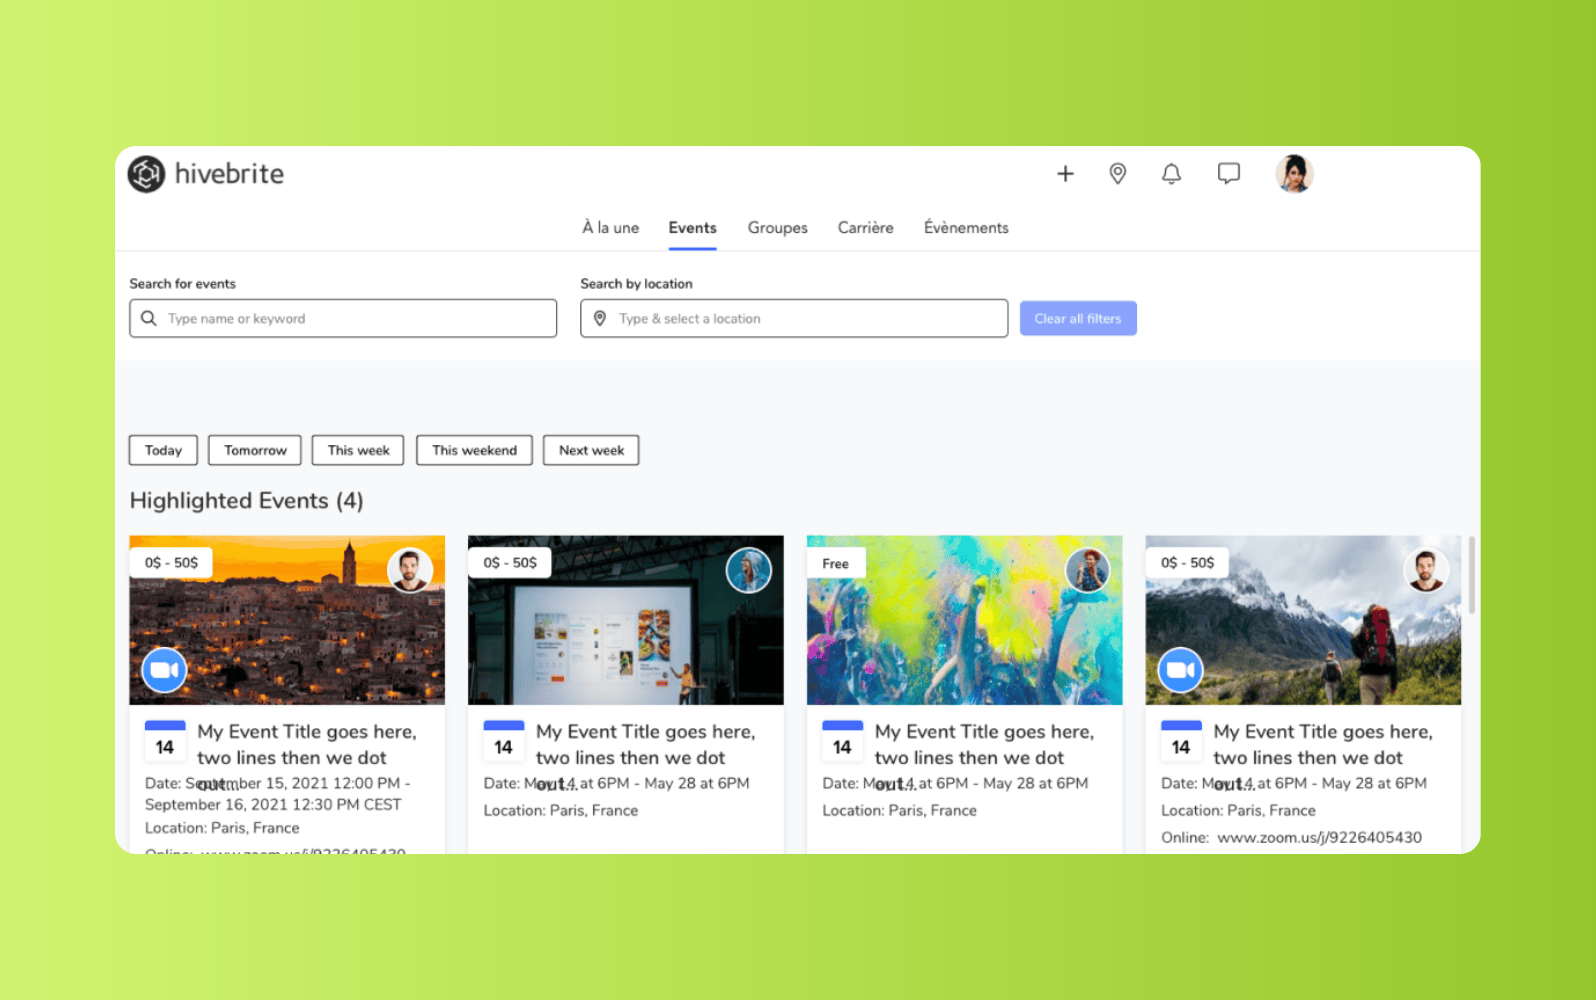Image resolution: width=1596 pixels, height=1000 pixels.
Task: Open the Évènements tab
Action: pyautogui.click(x=966, y=228)
